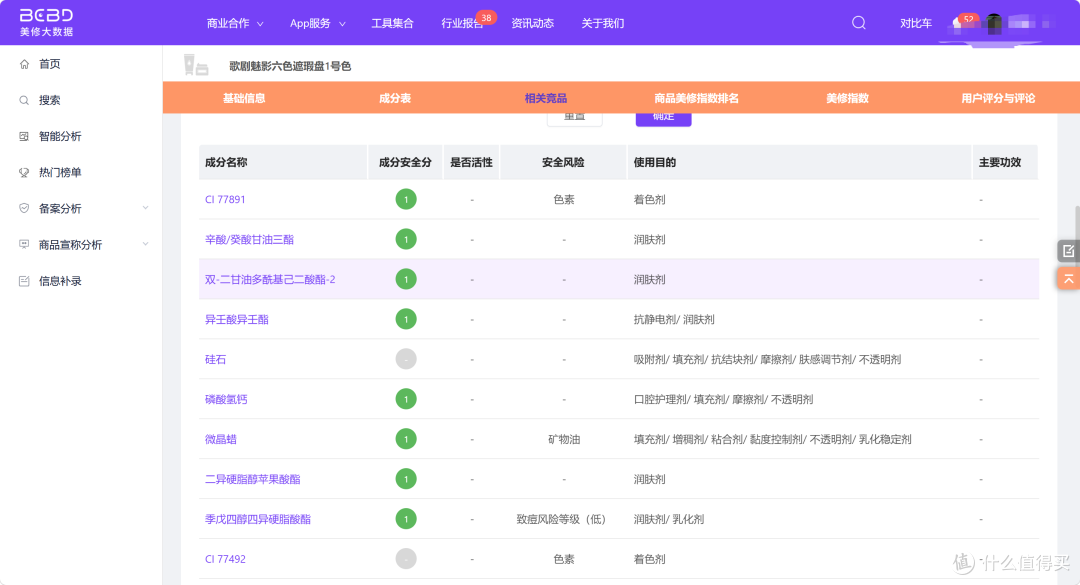Open the 对比车 compare cart

[916, 23]
